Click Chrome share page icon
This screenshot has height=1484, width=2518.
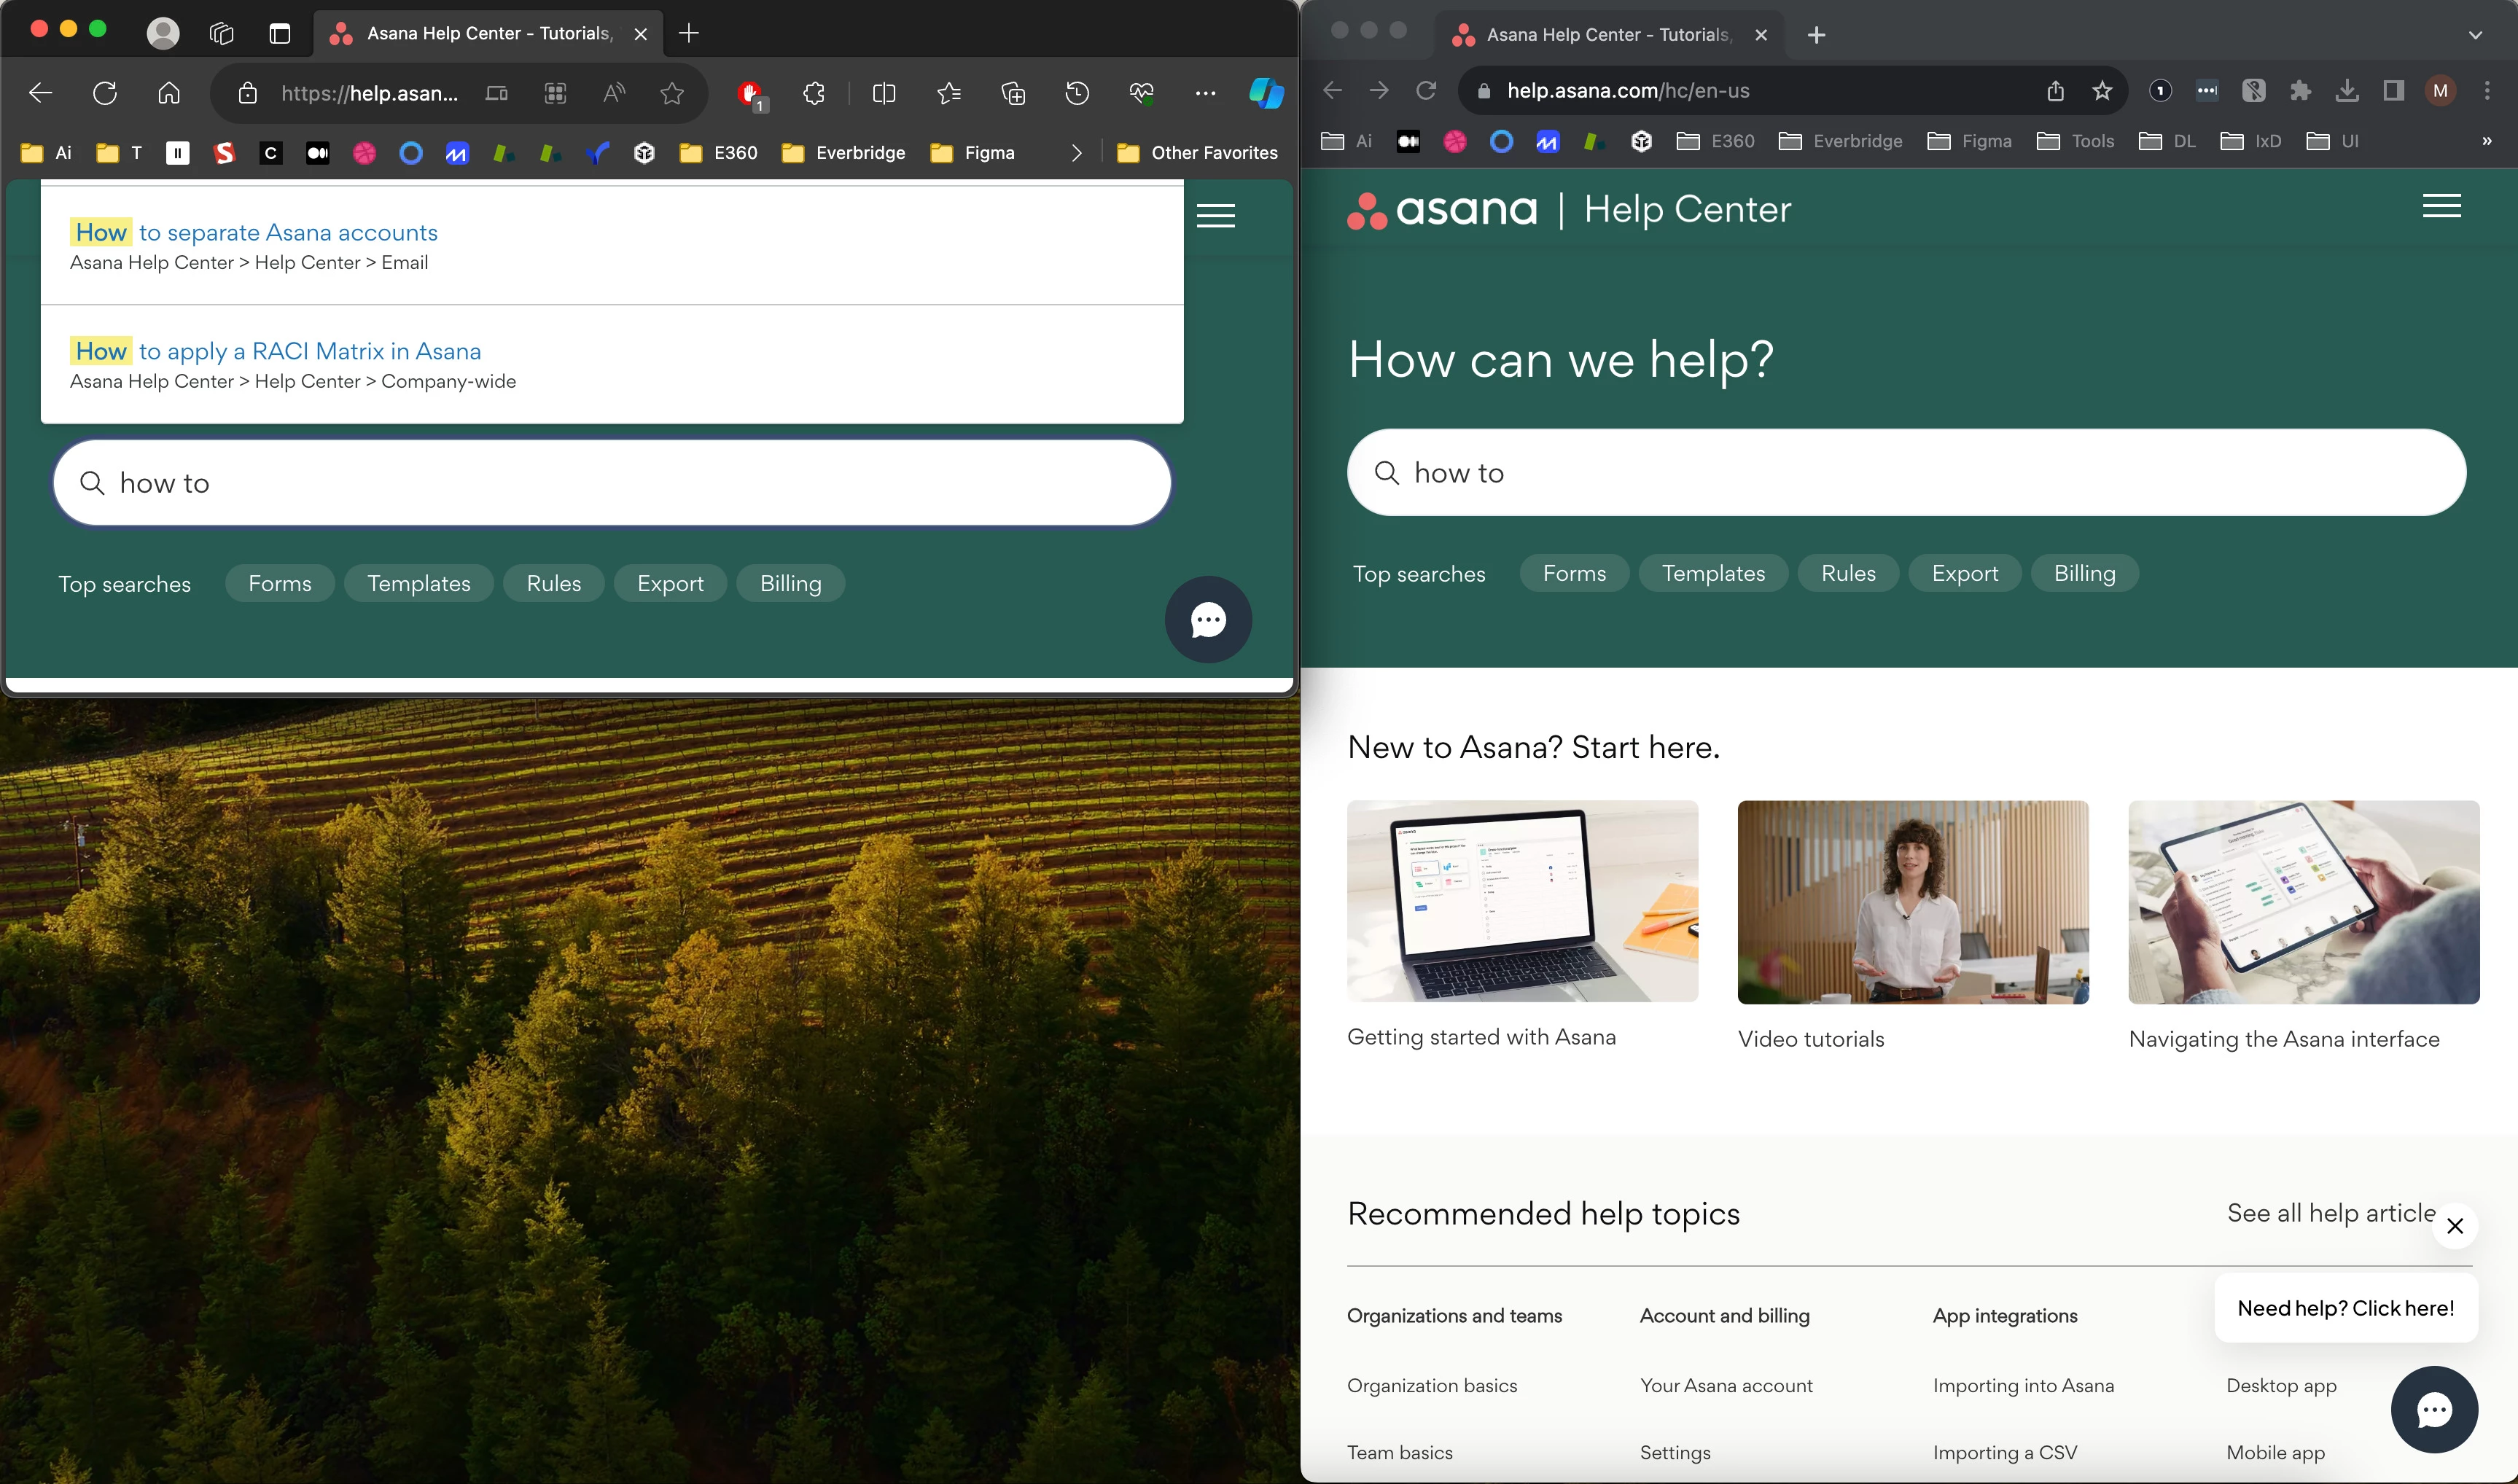tap(2055, 91)
